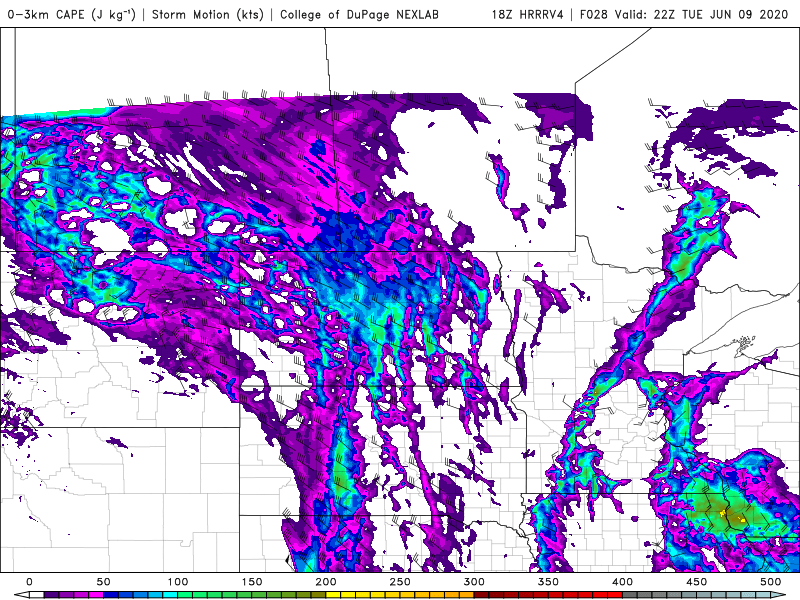Click the colorbar label '500'
The image size is (800, 600).
point(770,582)
